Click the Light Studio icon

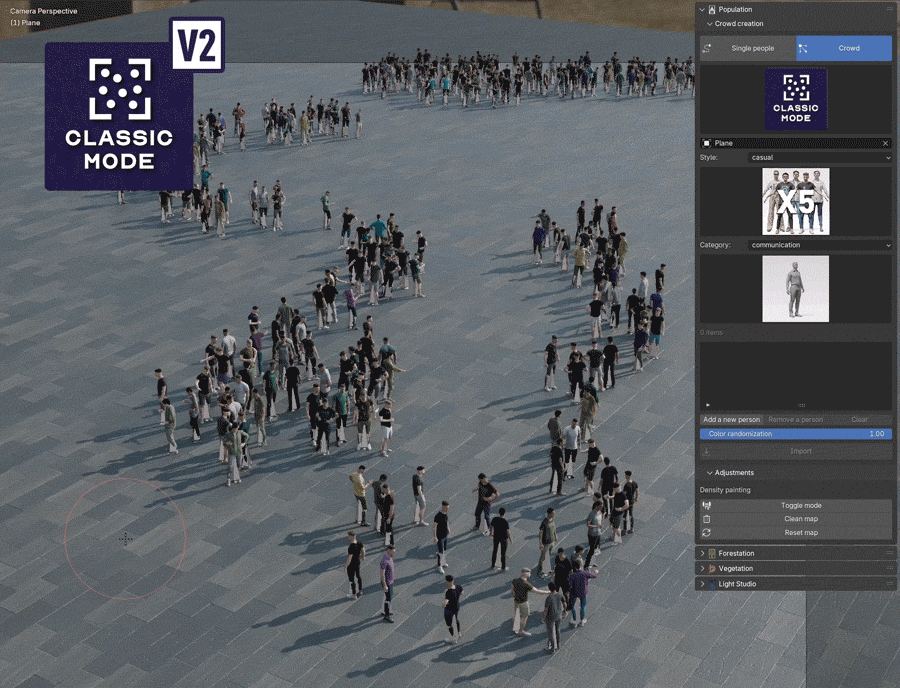(x=712, y=584)
